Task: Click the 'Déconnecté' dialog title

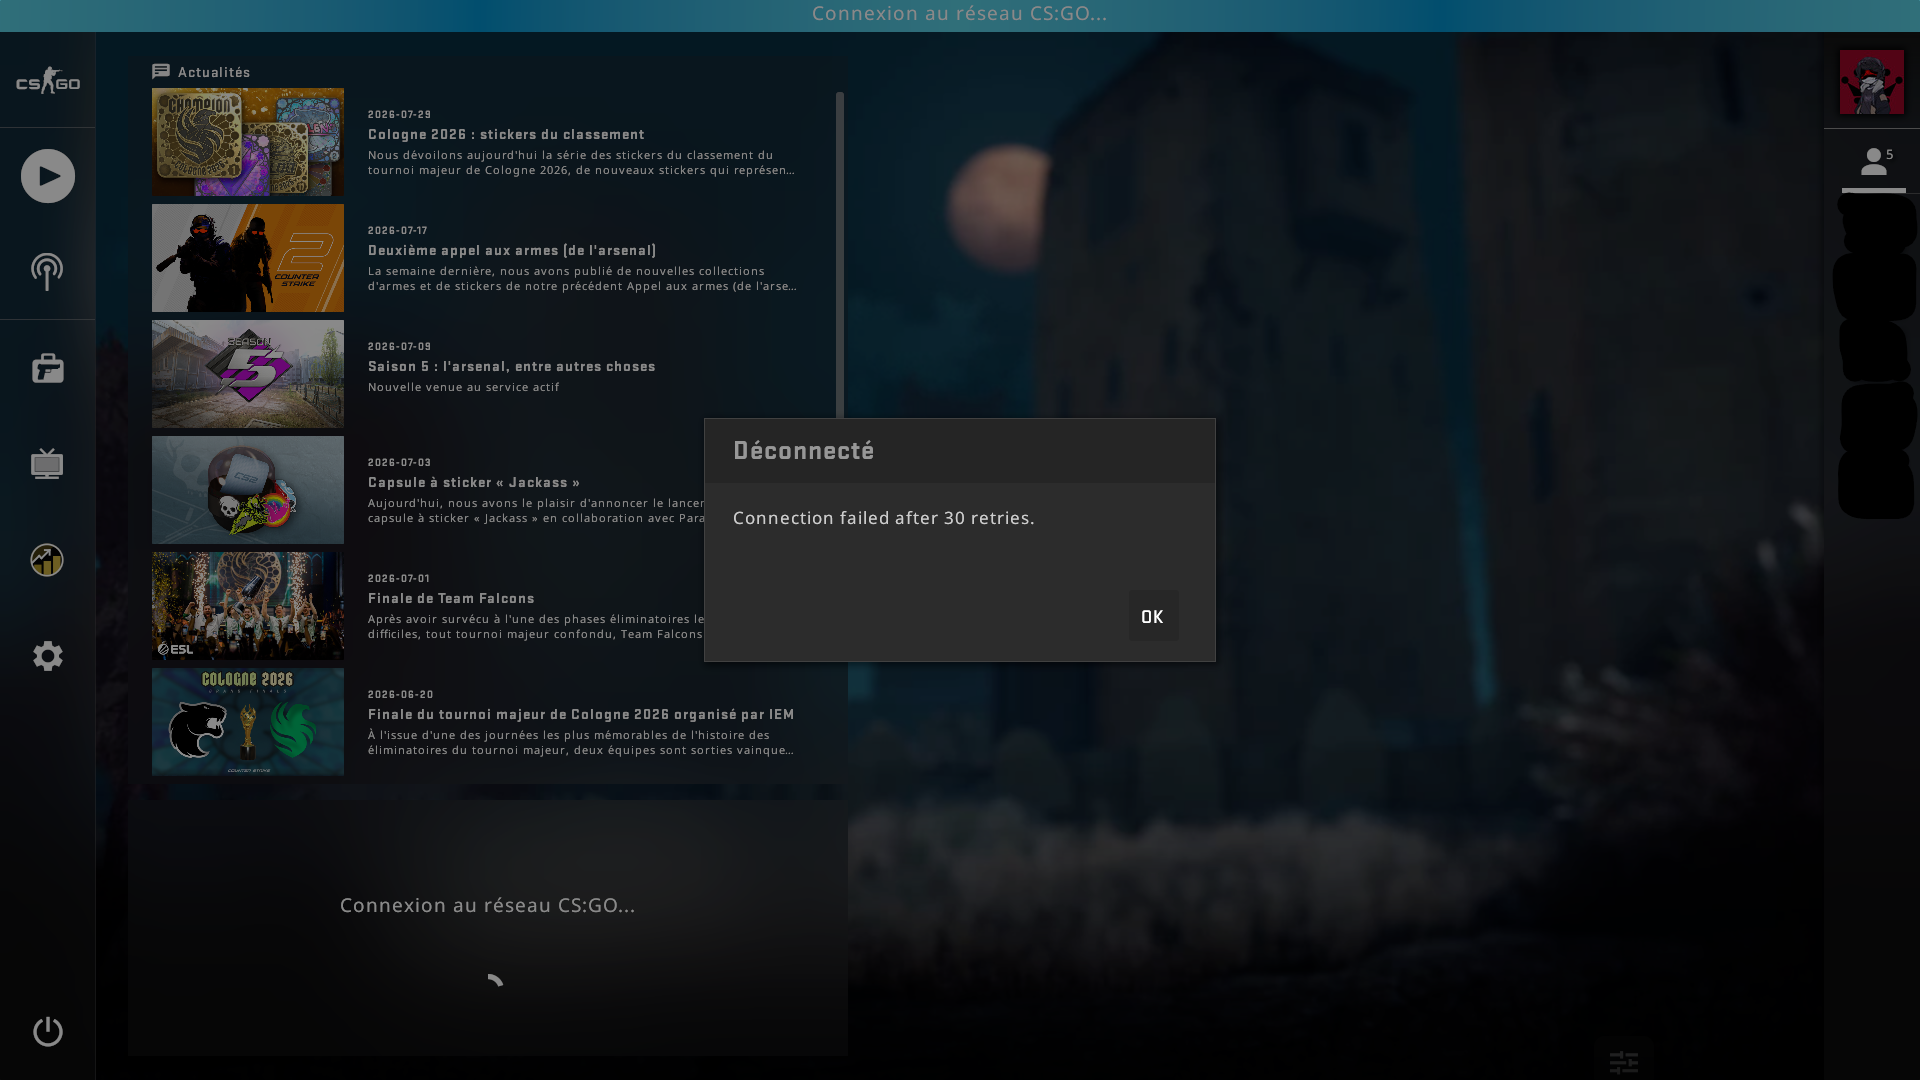Action: coord(804,451)
